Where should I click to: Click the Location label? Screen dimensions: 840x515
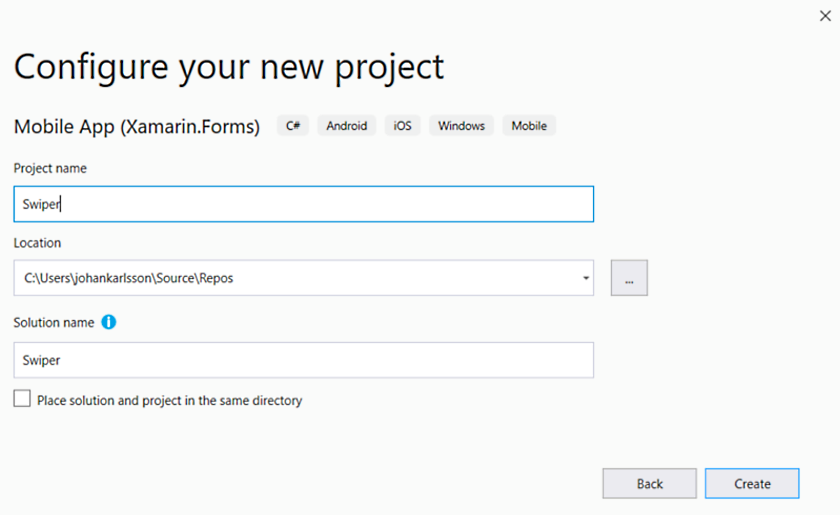(x=37, y=243)
